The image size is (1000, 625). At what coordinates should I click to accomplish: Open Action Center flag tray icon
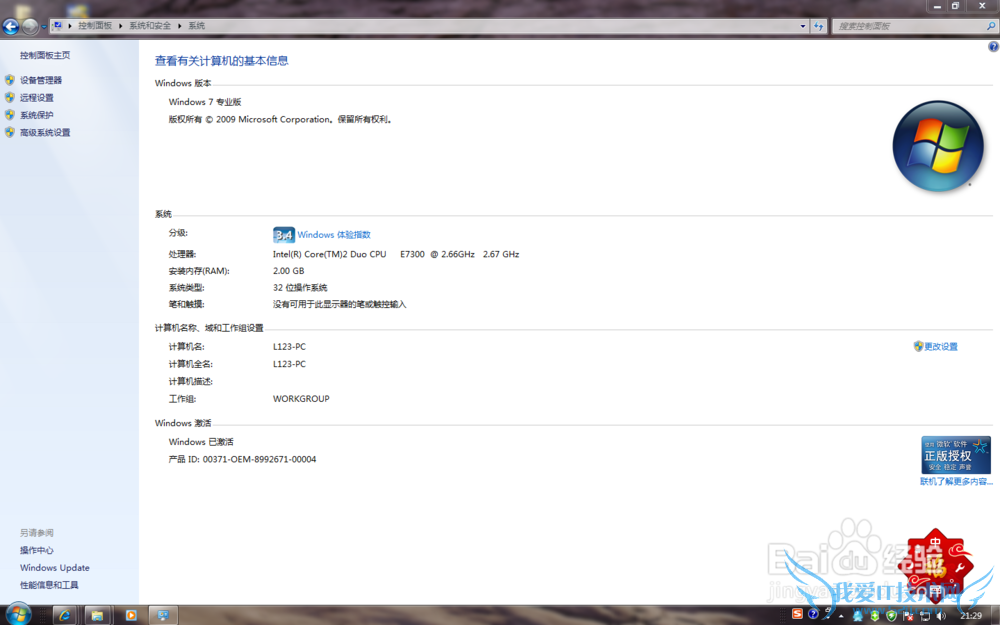(908, 616)
